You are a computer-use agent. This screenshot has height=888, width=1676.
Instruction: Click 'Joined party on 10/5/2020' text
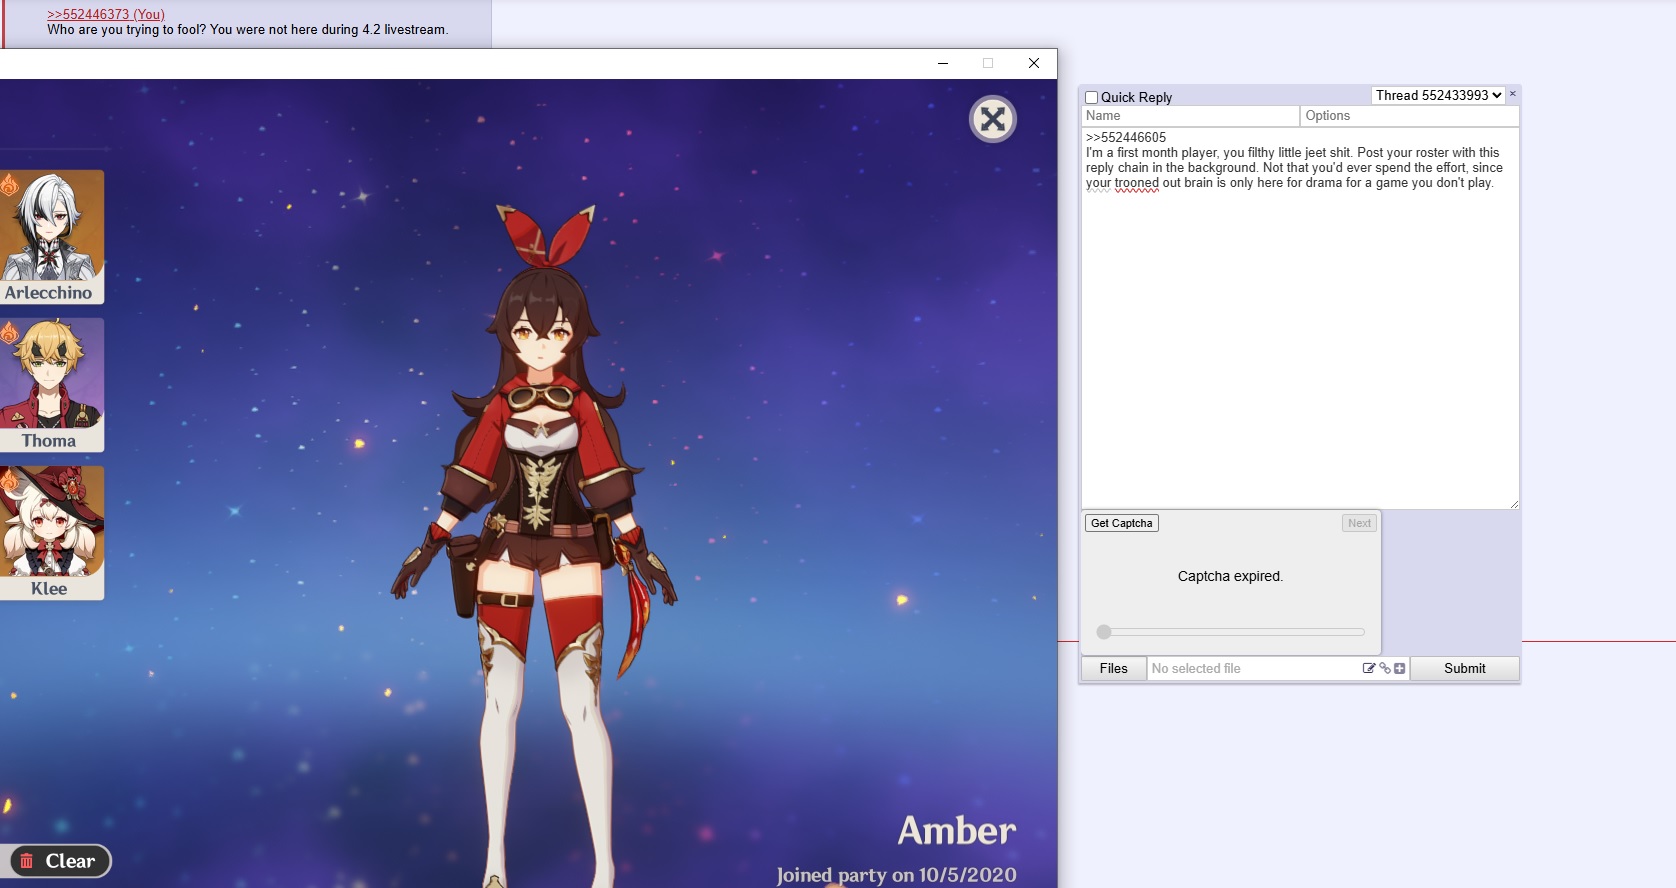coord(897,875)
